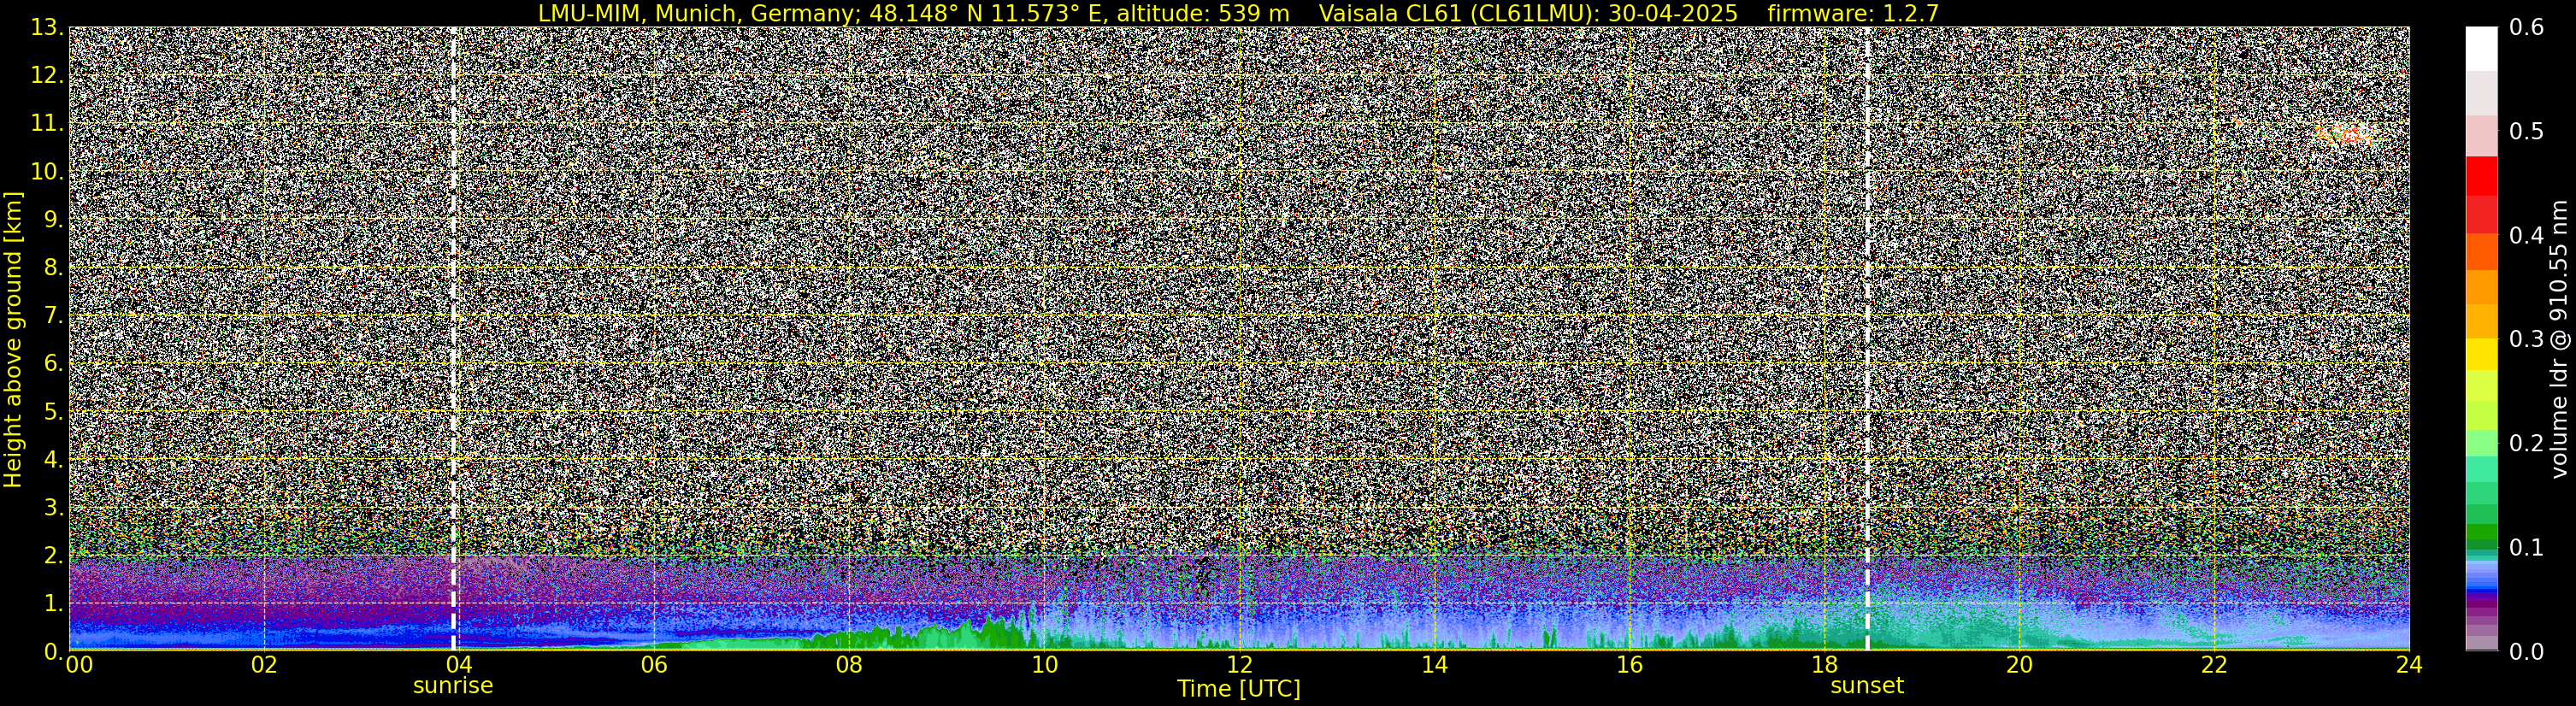Click the colorbar tick label 0.4

(2527, 236)
